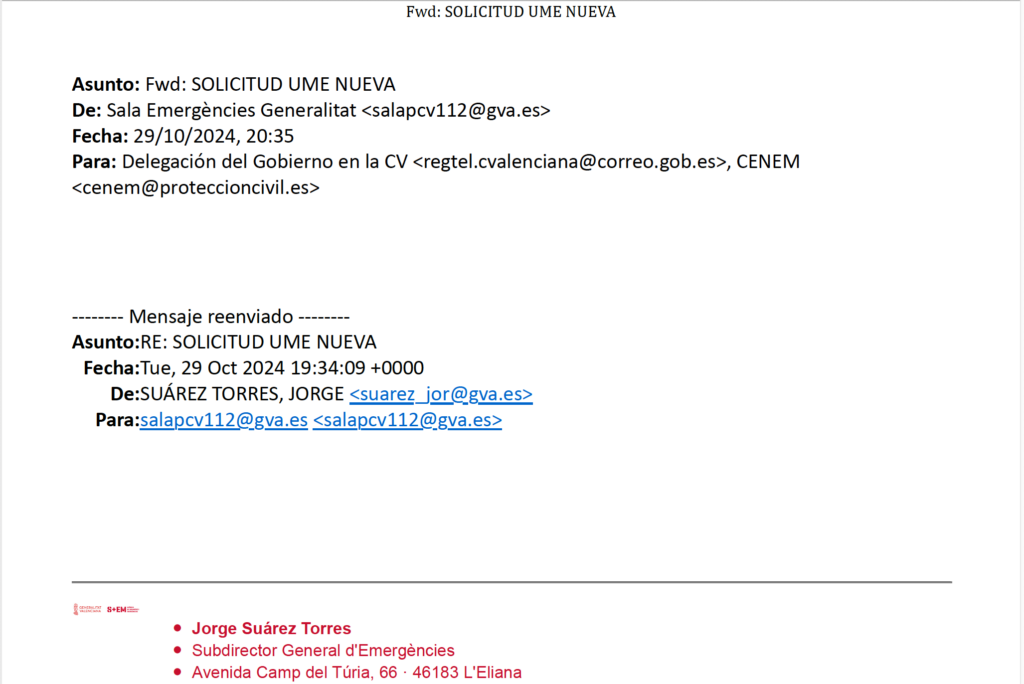Click the bullet before Subdirector General d'Emergències
The height and width of the screenshot is (684, 1024).
177,651
